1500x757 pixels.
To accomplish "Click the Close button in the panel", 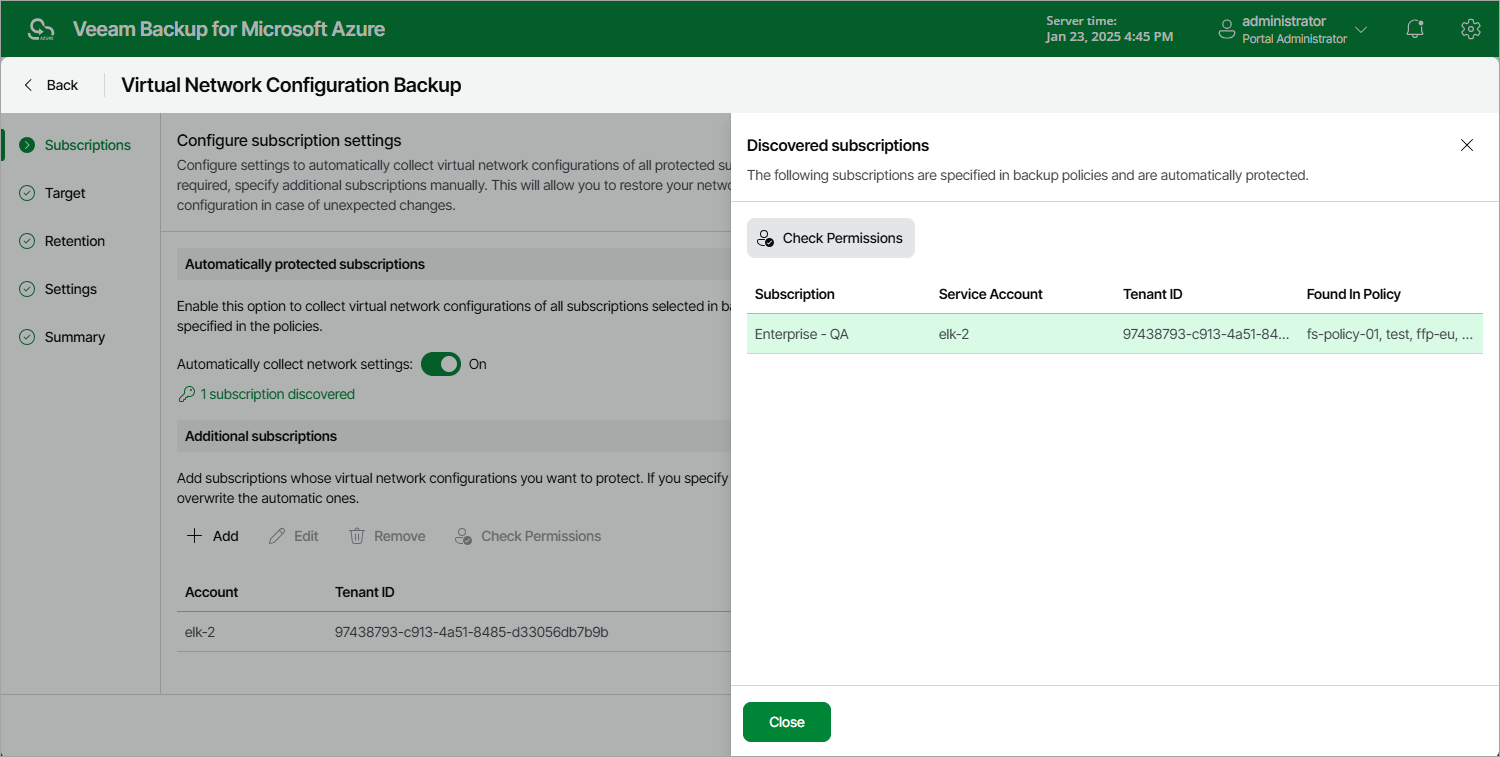I will [x=786, y=721].
